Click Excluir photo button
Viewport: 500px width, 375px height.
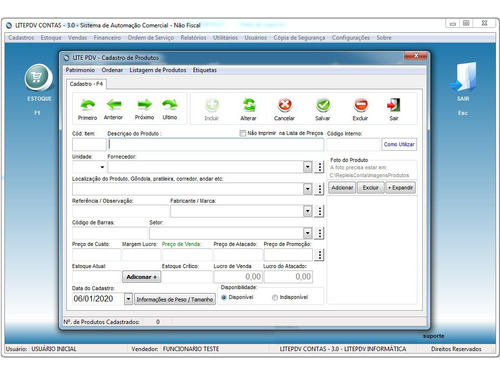click(x=371, y=188)
